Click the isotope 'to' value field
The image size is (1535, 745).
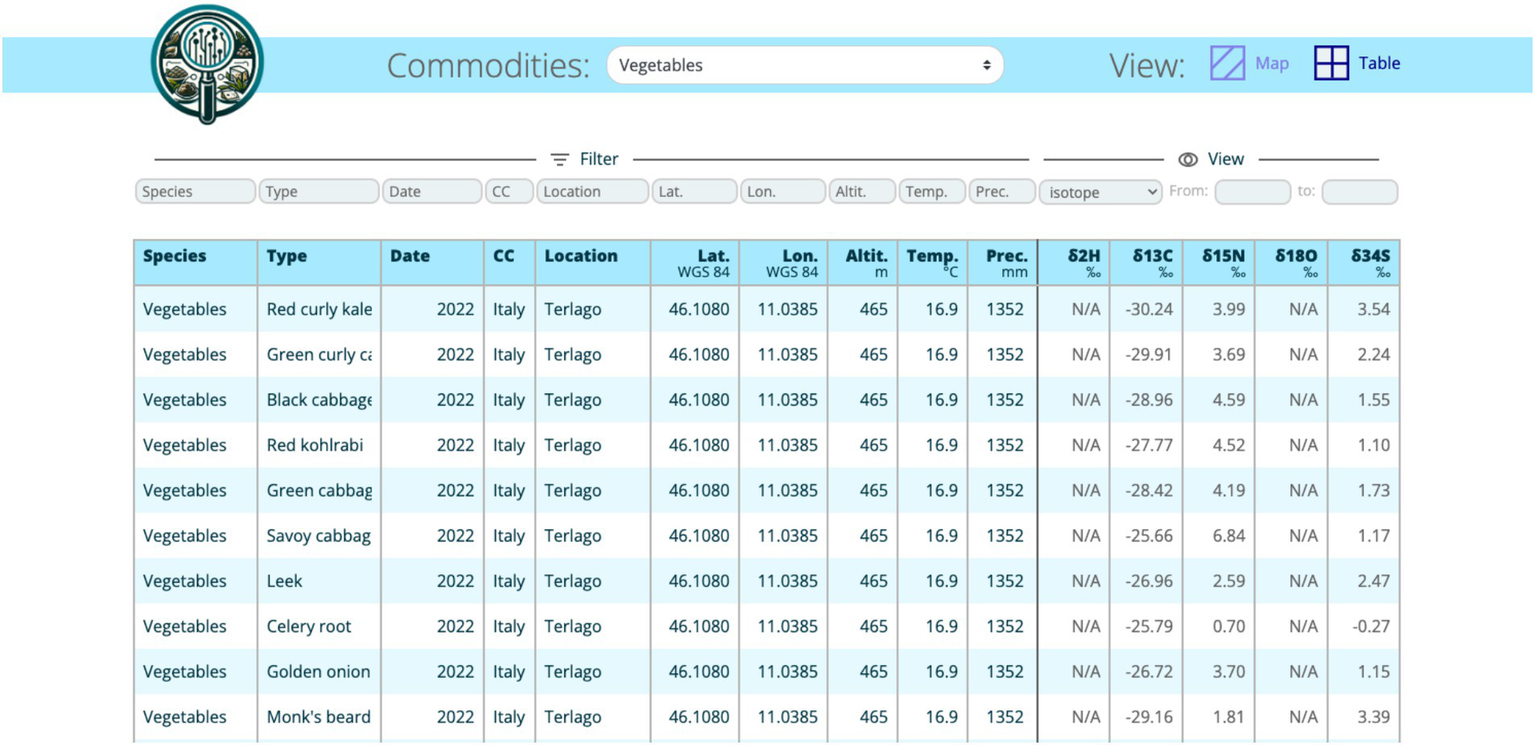(x=1359, y=192)
